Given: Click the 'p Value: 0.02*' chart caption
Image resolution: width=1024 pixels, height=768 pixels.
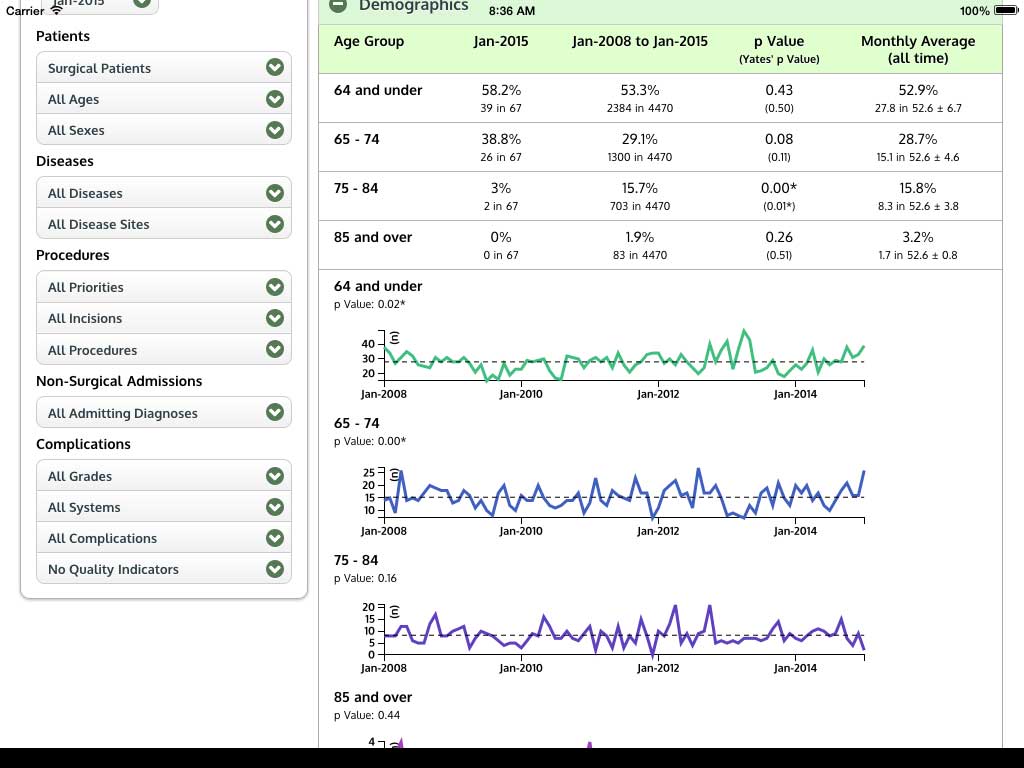Looking at the screenshot, I should pyautogui.click(x=370, y=304).
